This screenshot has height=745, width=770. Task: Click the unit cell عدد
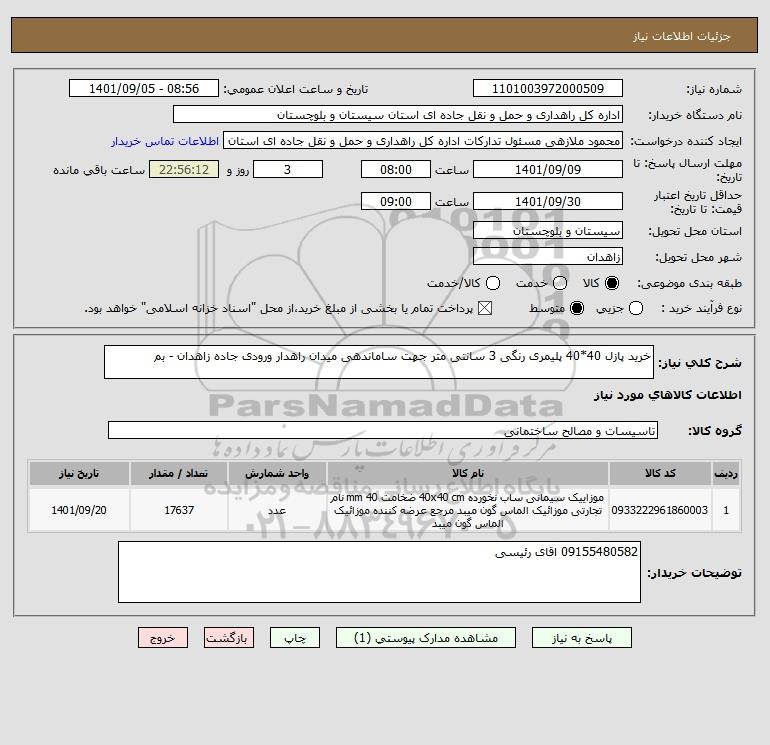[277, 510]
